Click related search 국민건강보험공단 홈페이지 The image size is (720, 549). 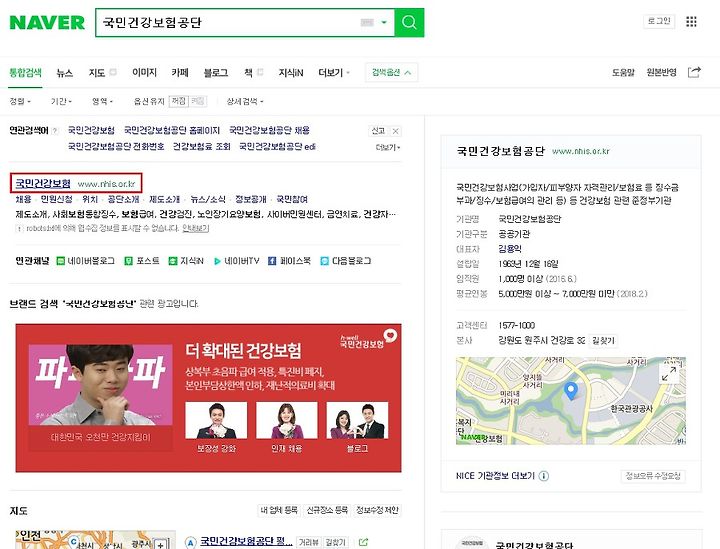point(172,130)
